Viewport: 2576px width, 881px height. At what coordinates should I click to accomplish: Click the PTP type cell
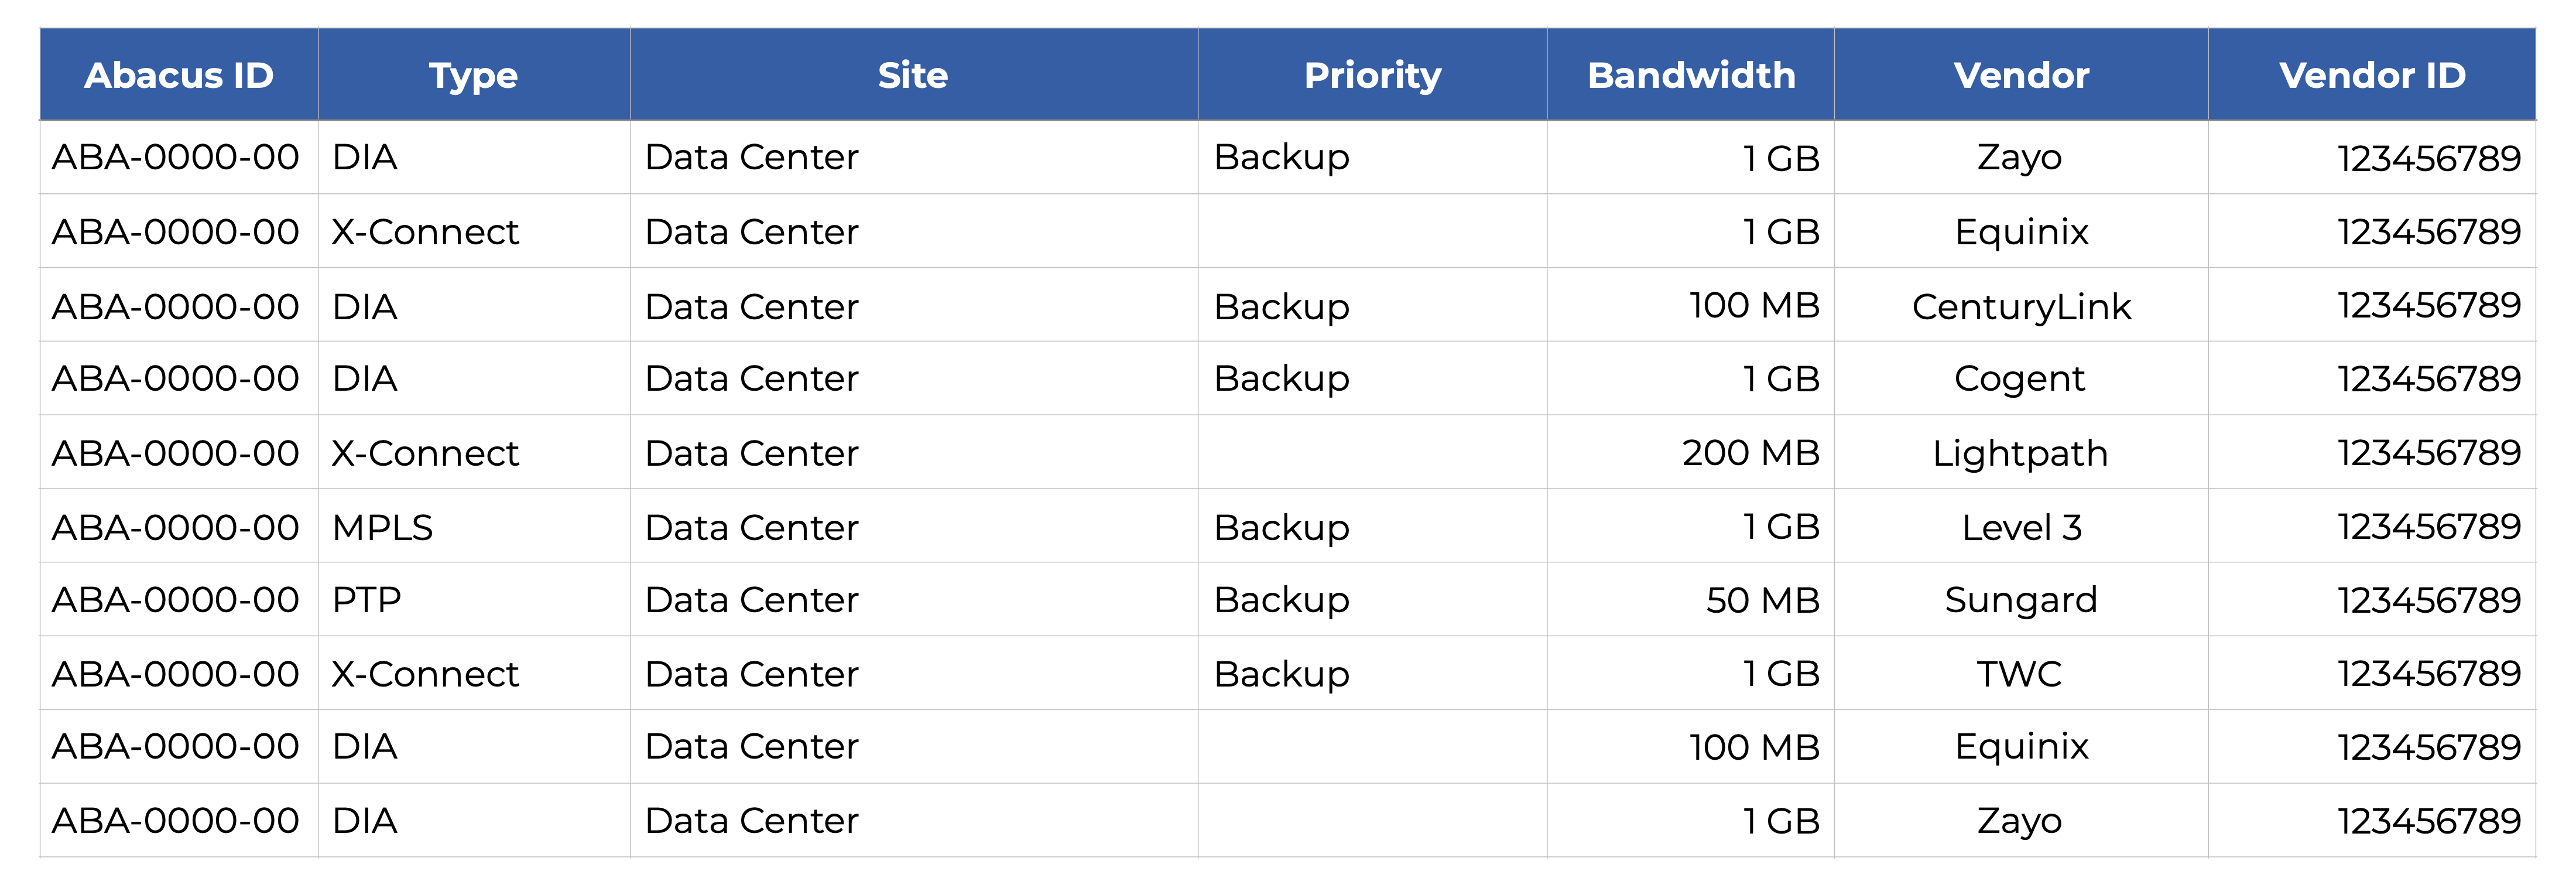tap(367, 600)
